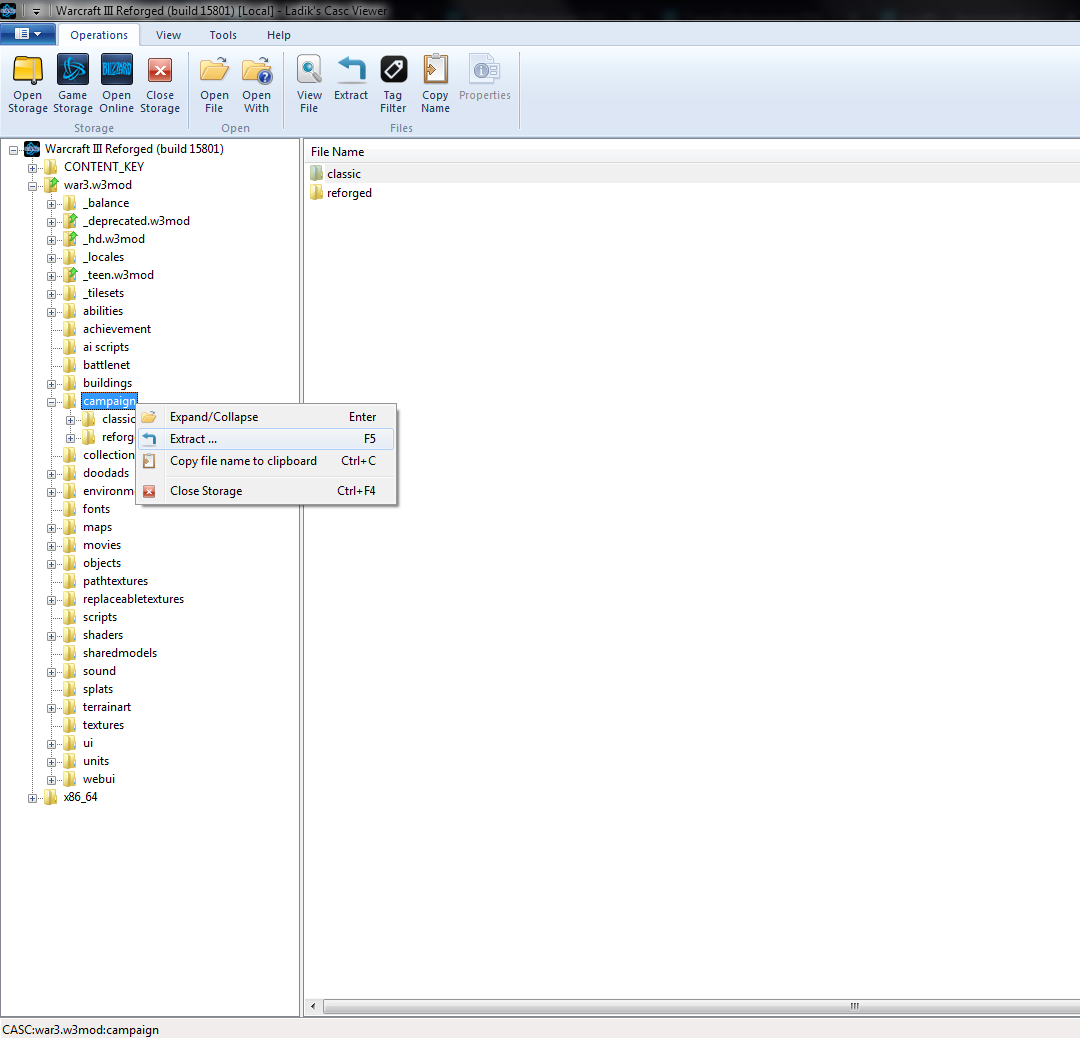Open the application menu button

pos(28,34)
